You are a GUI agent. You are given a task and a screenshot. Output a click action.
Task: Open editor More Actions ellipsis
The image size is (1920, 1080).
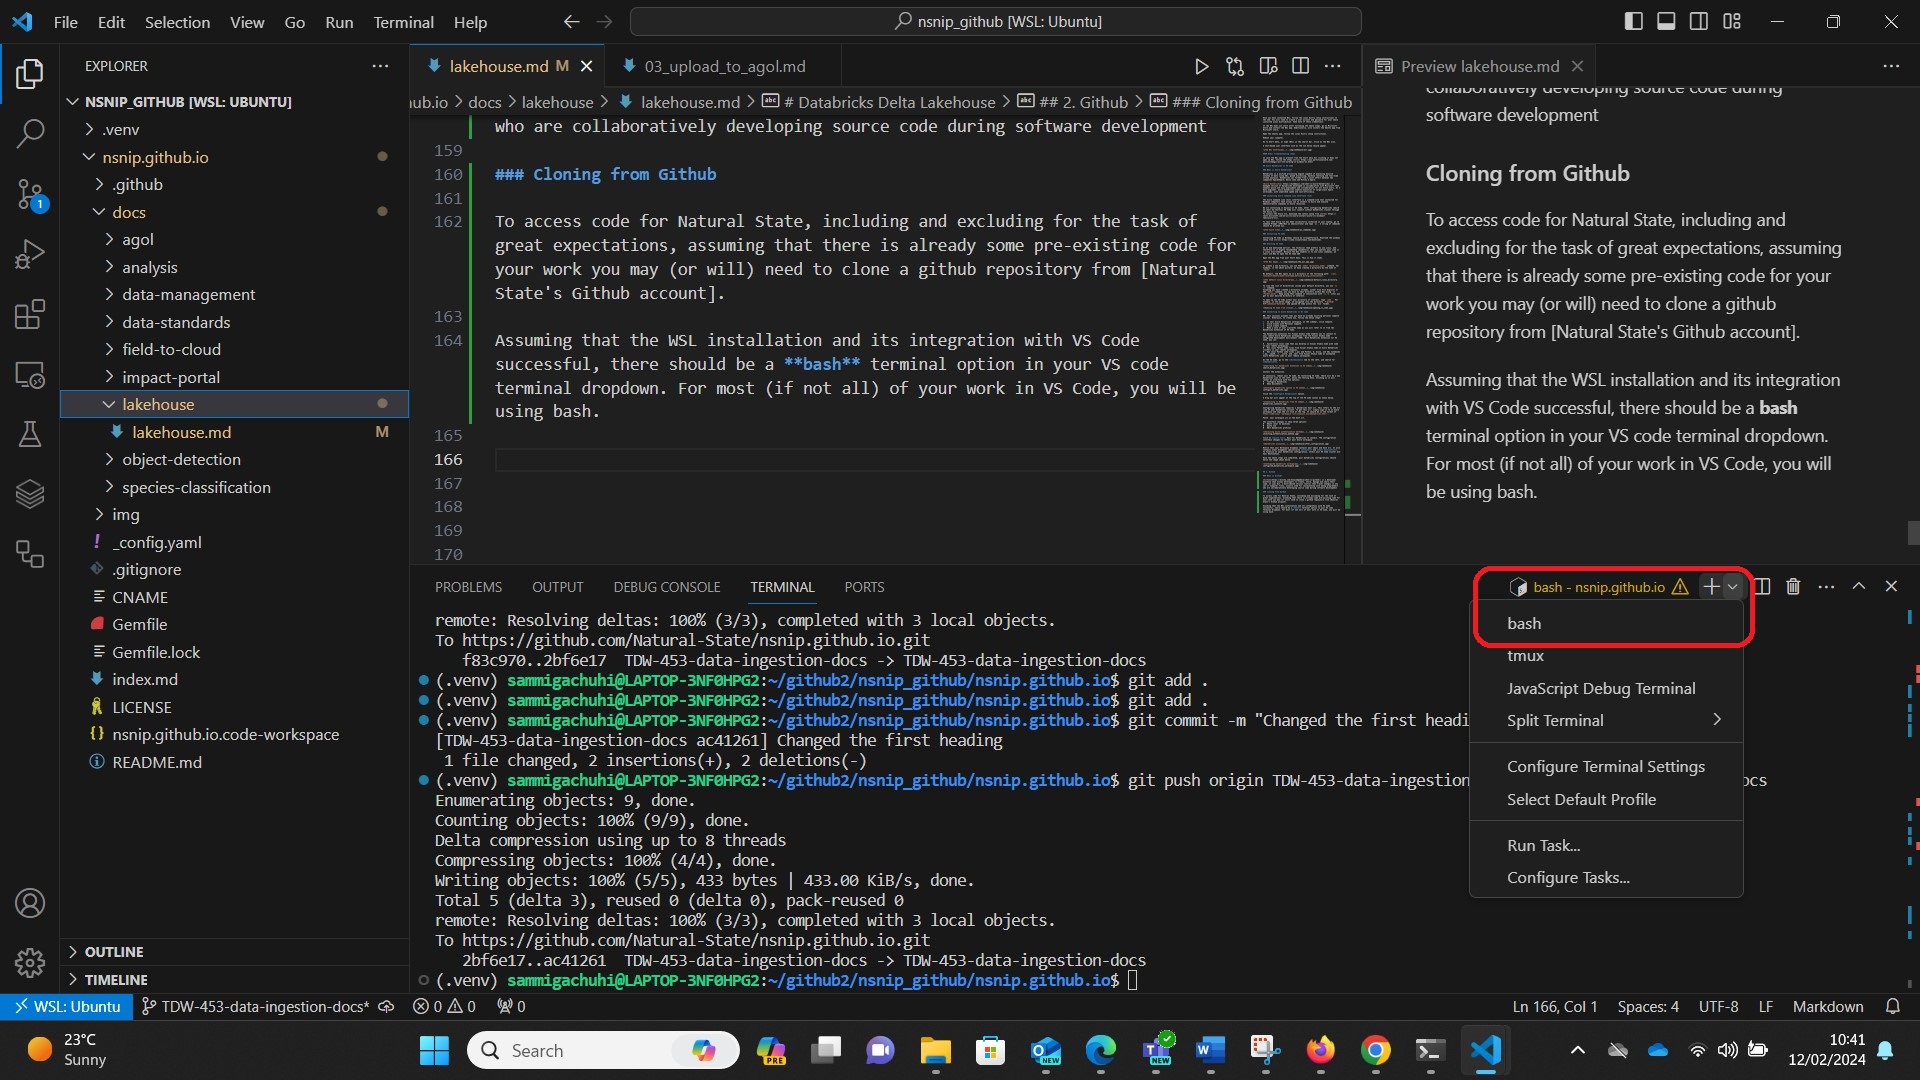1333,66
